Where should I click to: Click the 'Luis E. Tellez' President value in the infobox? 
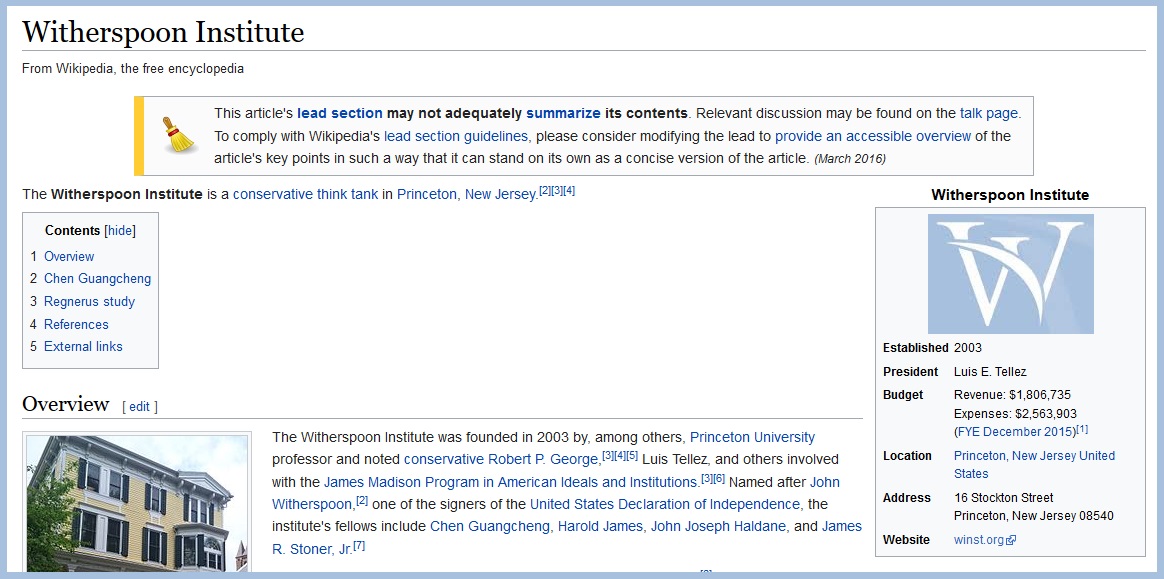point(990,372)
